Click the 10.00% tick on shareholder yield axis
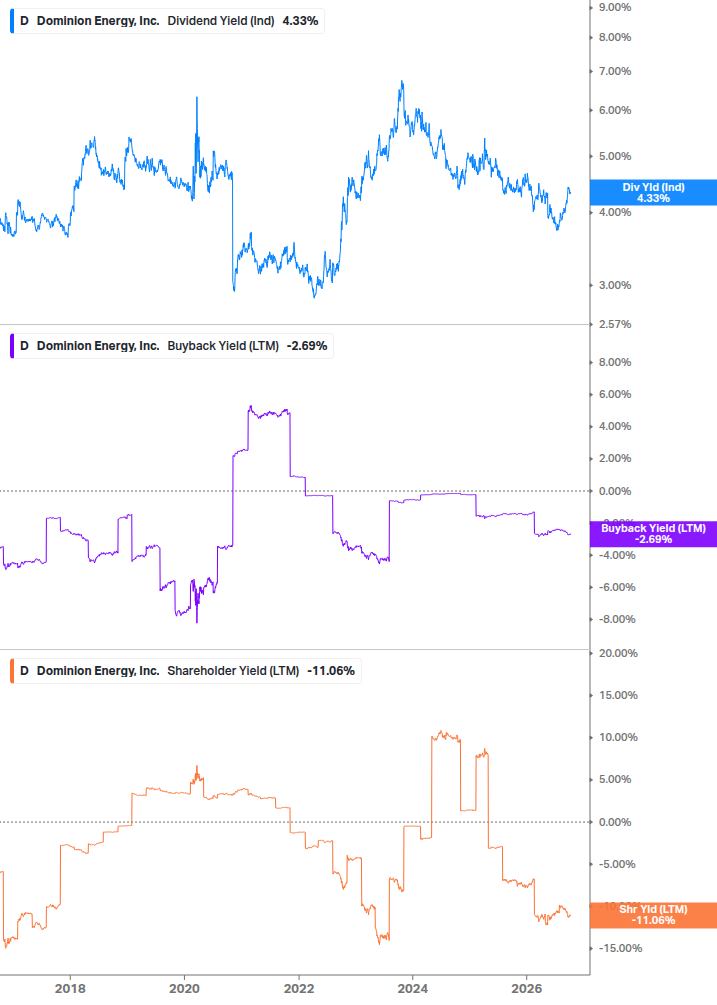This screenshot has width=717, height=1005. (x=618, y=737)
